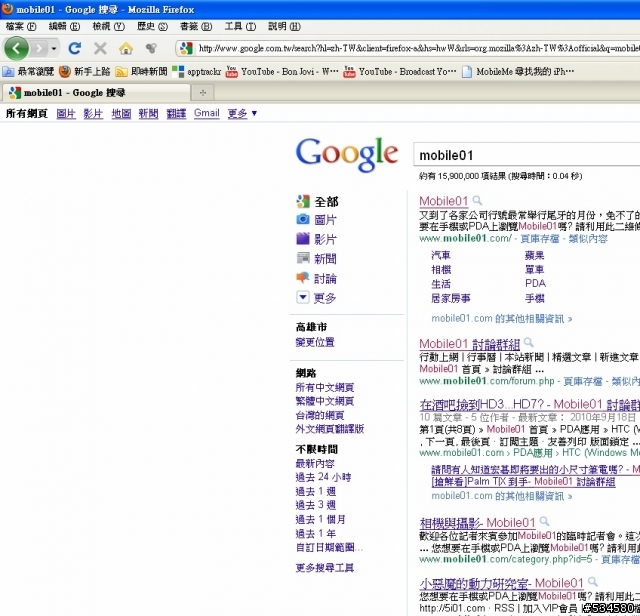Select the mobile01 - Google 搜尋 tab
The width and height of the screenshot is (640, 616).
pos(96,93)
